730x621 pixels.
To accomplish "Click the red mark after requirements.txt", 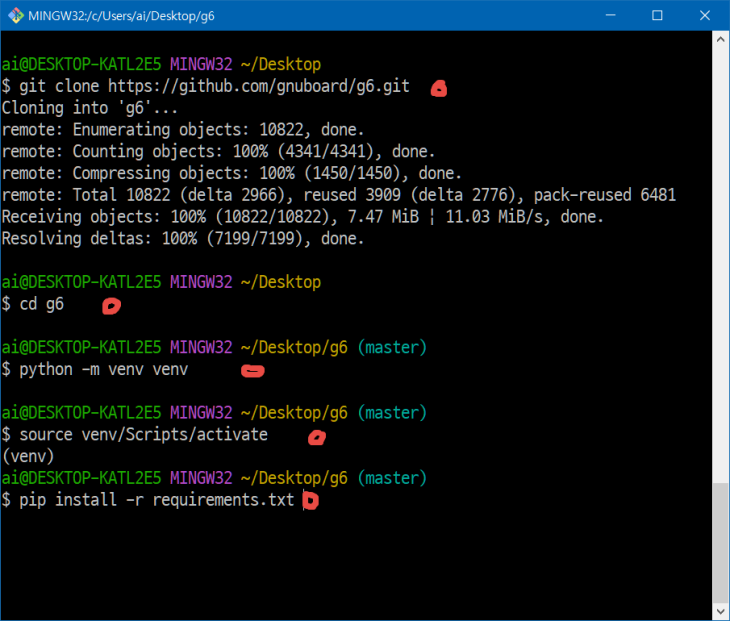I will point(309,500).
